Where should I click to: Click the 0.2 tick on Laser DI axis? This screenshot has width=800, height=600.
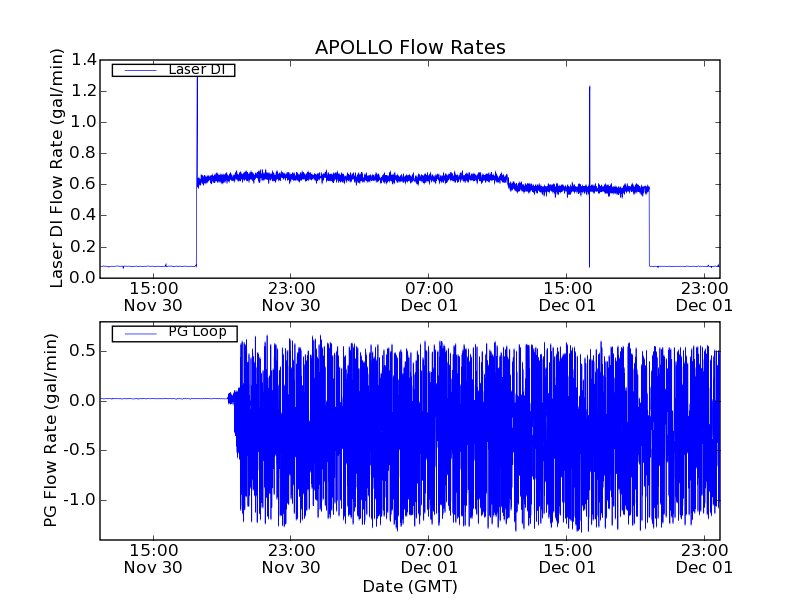point(83,247)
